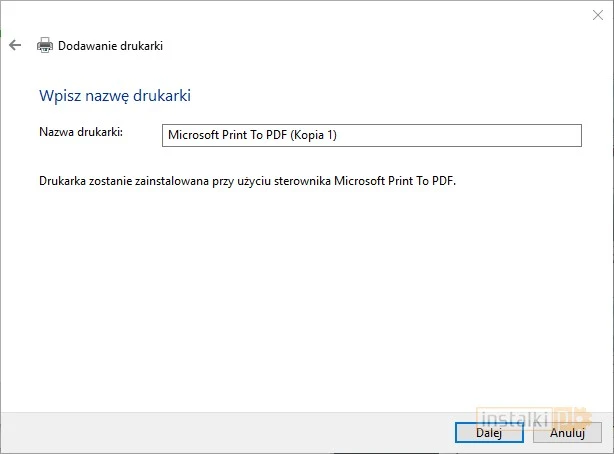This screenshot has height=454, width=614.
Task: Click the word Microsoft in the printer name field
Action: 194,135
